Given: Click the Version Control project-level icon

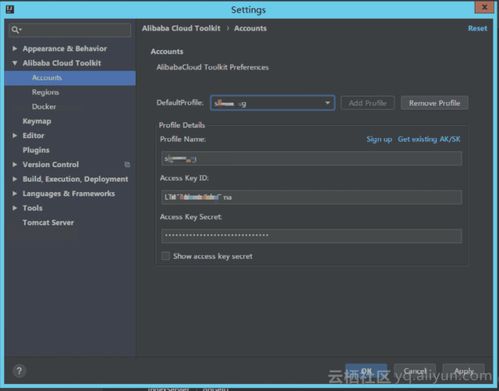Looking at the screenshot, I should (127, 165).
